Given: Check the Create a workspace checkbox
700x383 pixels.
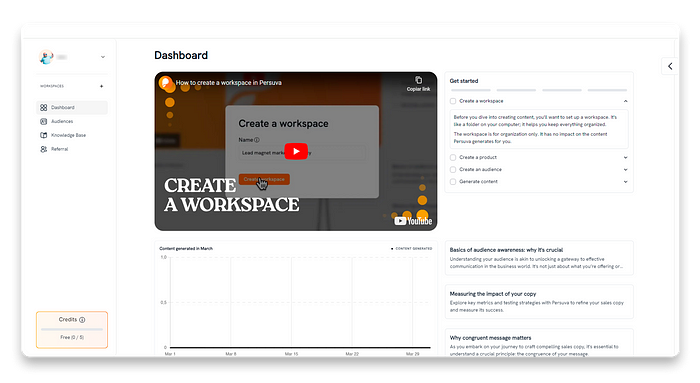Looking at the screenshot, I should pyautogui.click(x=453, y=101).
